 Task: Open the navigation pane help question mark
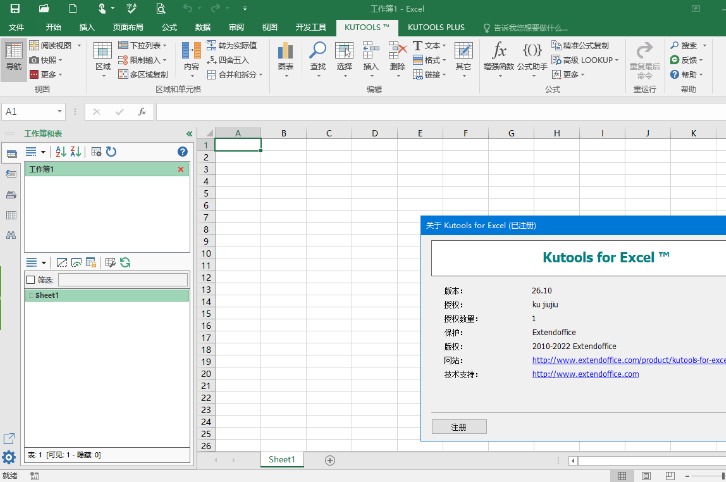tap(182, 152)
